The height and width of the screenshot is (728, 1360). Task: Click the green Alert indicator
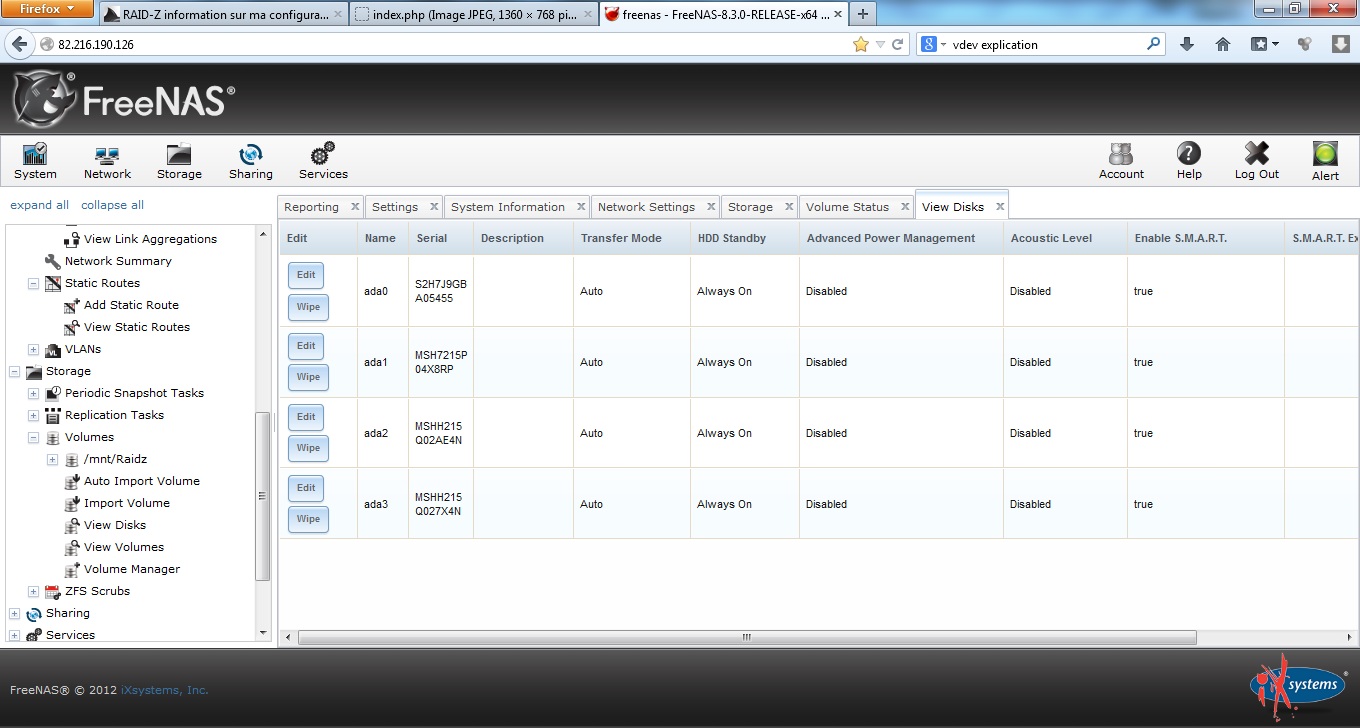click(x=1325, y=161)
